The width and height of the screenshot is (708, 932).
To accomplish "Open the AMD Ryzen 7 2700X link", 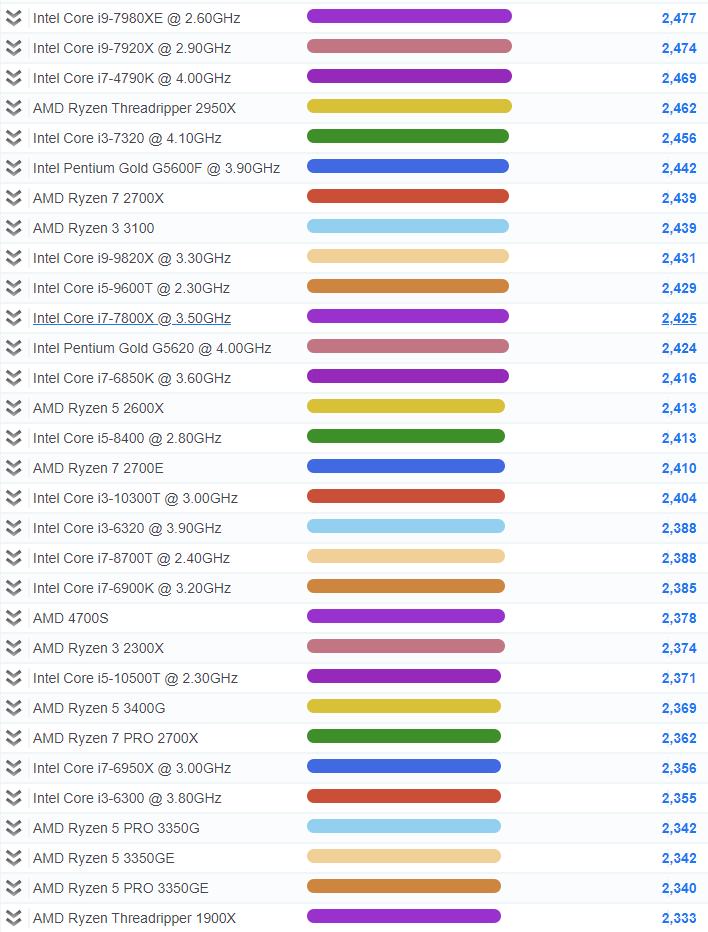I will coord(98,199).
